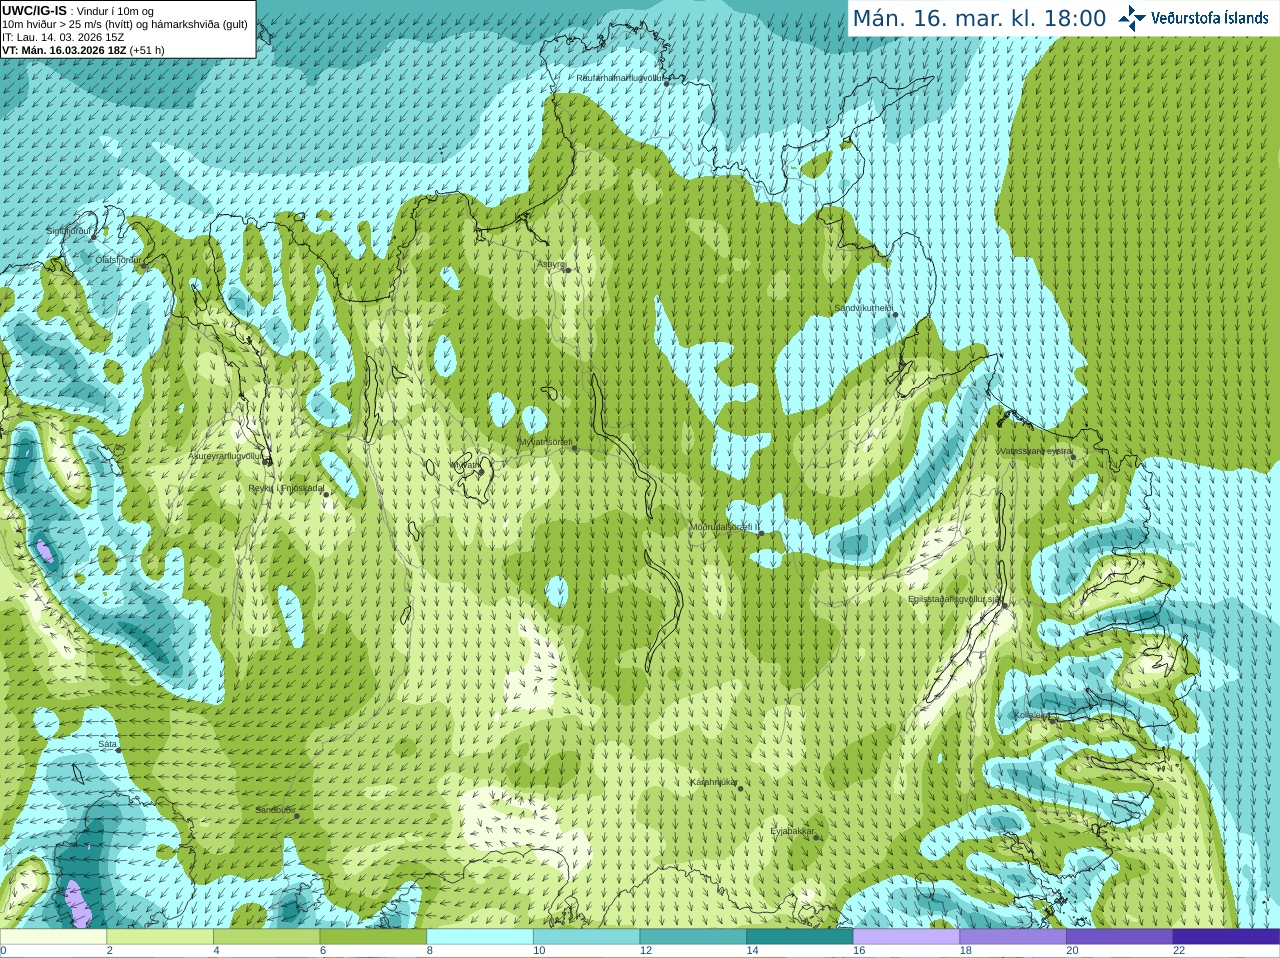Click the Vatnsskarð eystra station label

[x=1036, y=451]
